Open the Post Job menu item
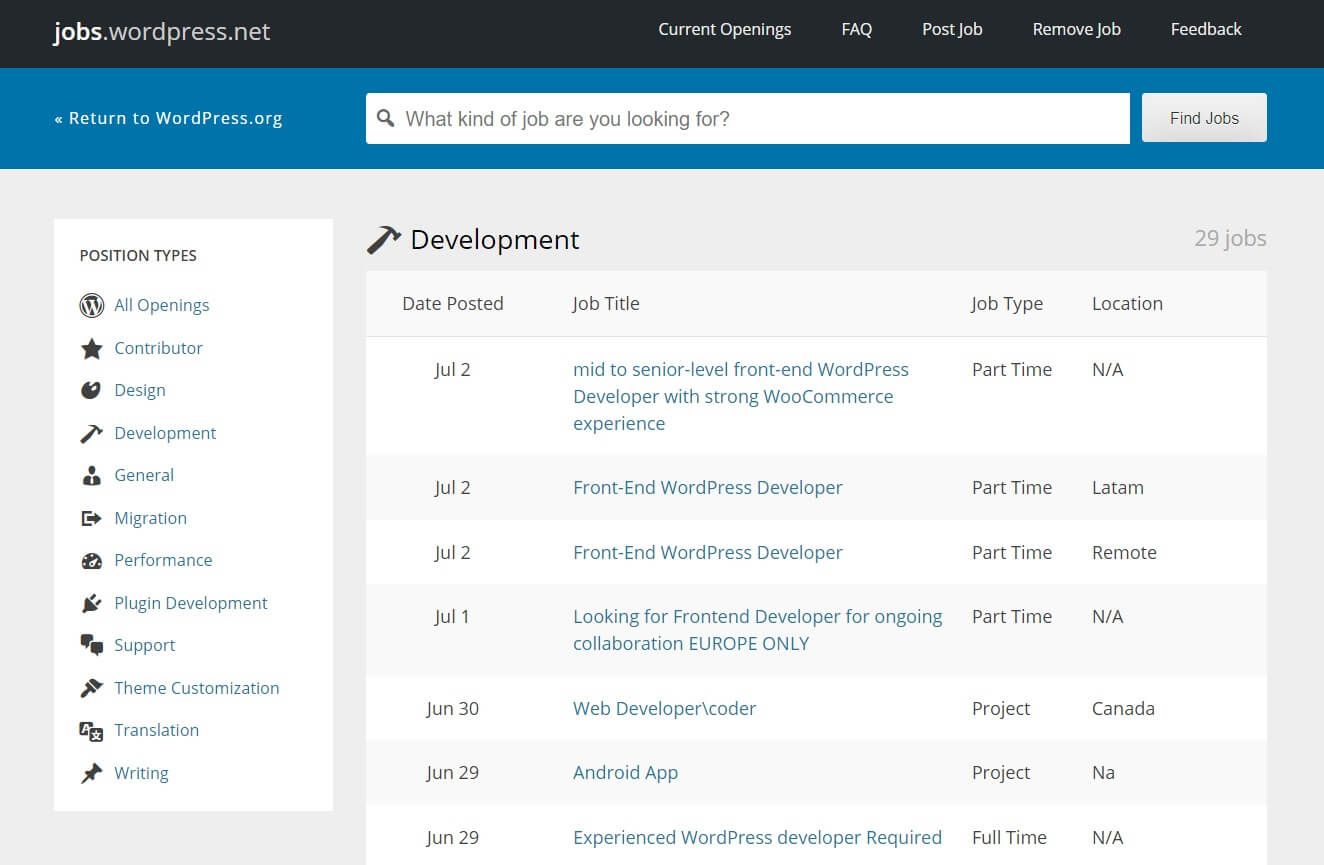This screenshot has height=865, width=1324. coord(951,29)
